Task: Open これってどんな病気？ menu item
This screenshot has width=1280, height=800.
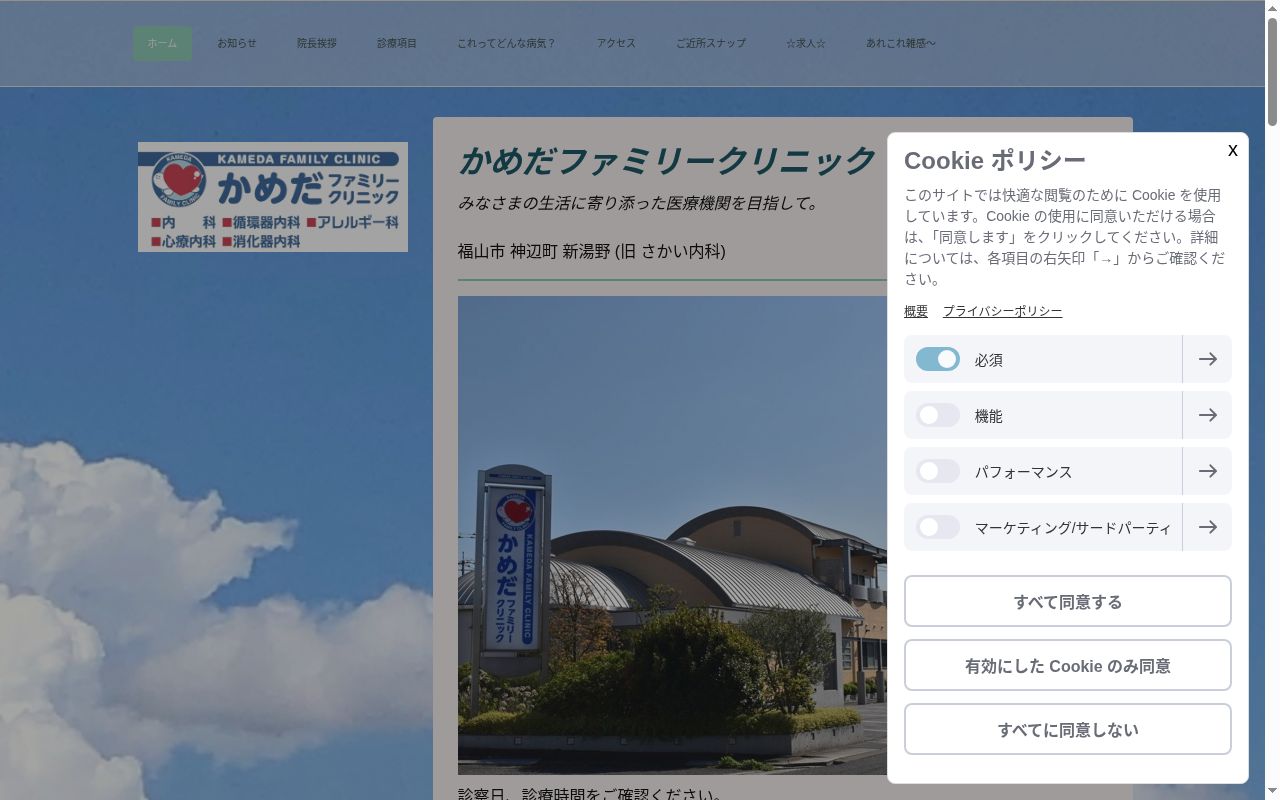Action: (x=506, y=43)
